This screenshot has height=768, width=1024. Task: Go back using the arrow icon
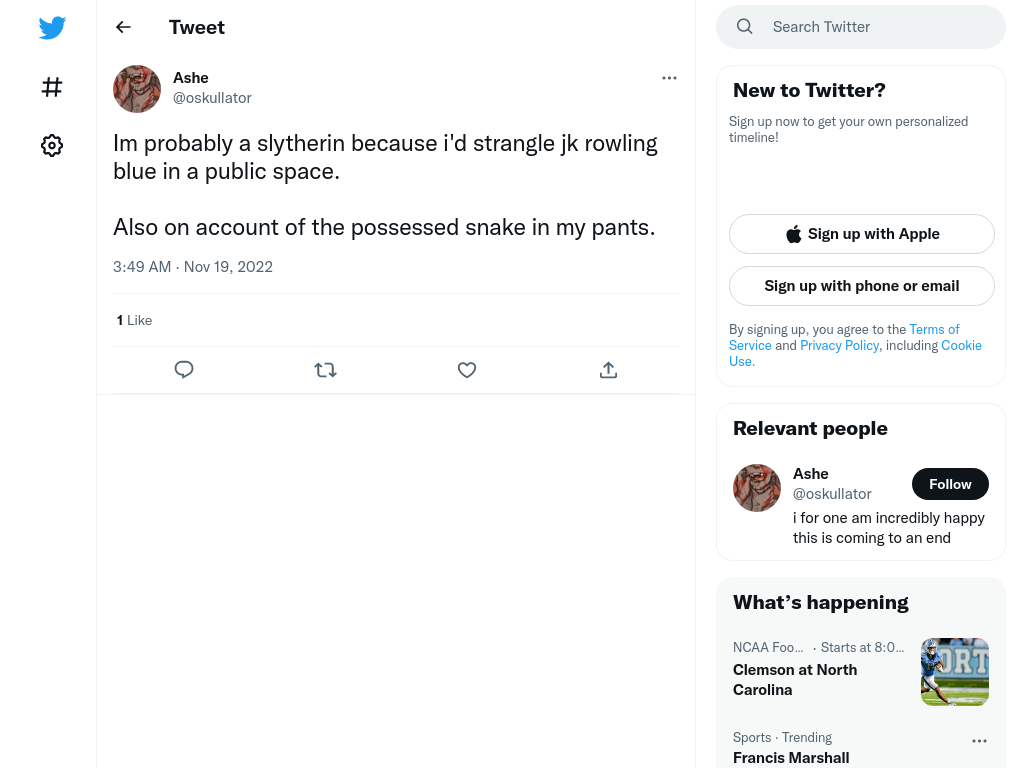tap(123, 27)
